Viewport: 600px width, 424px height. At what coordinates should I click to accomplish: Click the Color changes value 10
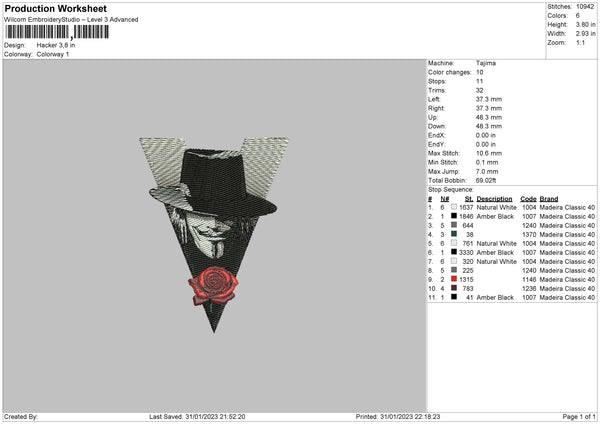[x=479, y=72]
